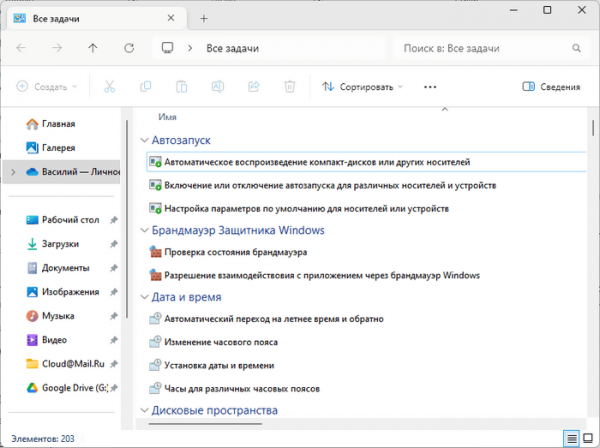Click the Имя column header
600x448 pixels.
(x=168, y=117)
